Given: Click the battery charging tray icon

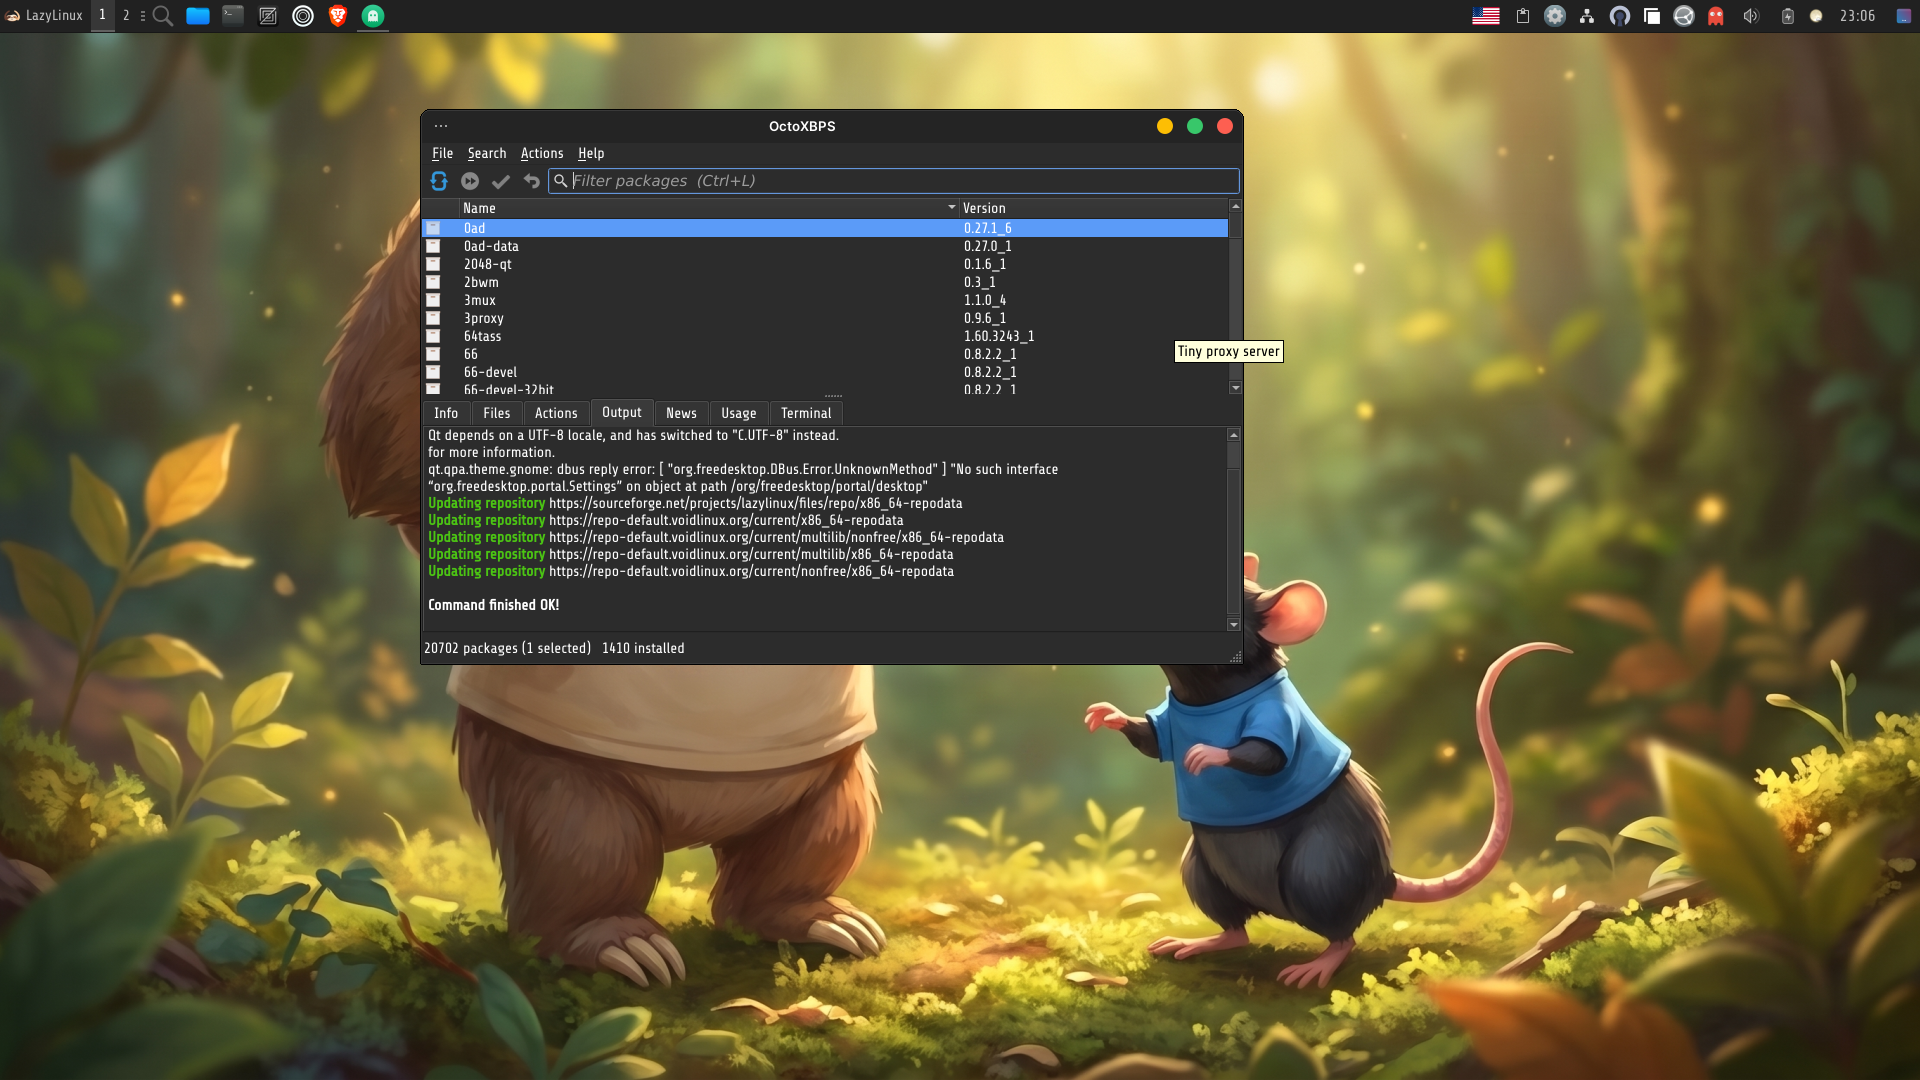Looking at the screenshot, I should tap(1788, 16).
